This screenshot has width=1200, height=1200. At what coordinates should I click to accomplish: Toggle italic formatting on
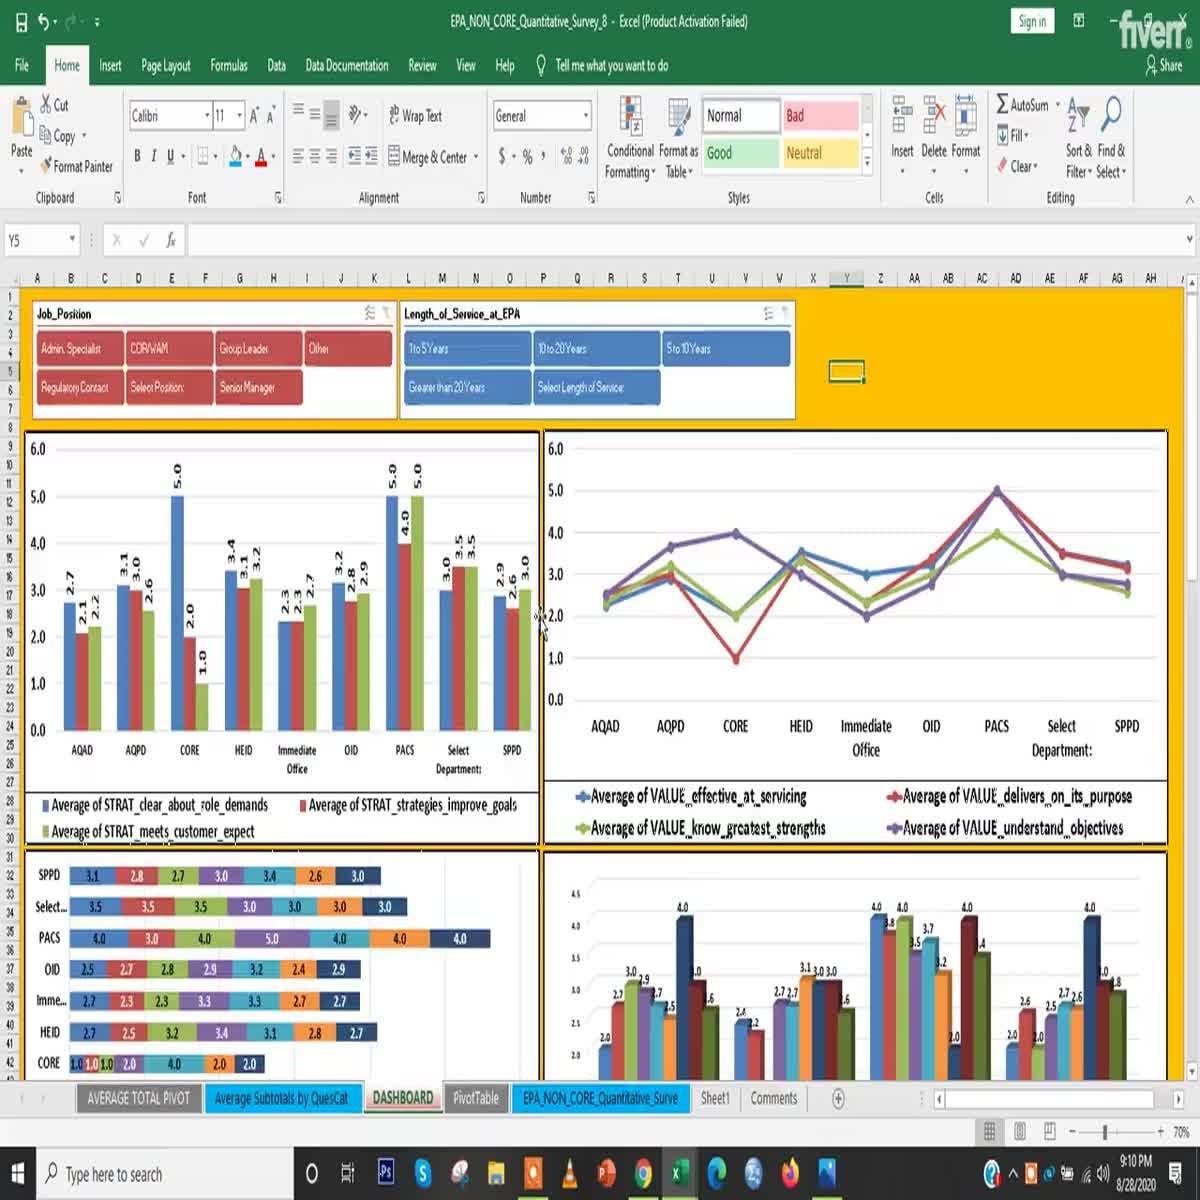pyautogui.click(x=153, y=155)
